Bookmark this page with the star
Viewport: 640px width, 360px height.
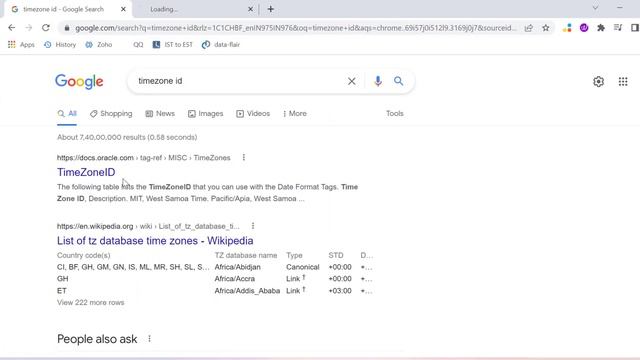546,28
